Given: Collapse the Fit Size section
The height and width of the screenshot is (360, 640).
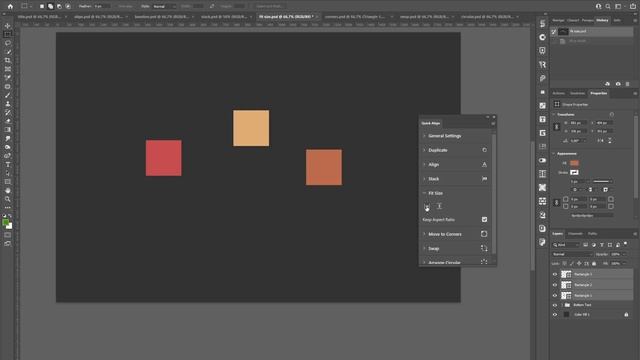Looking at the screenshot, I should tap(424, 193).
